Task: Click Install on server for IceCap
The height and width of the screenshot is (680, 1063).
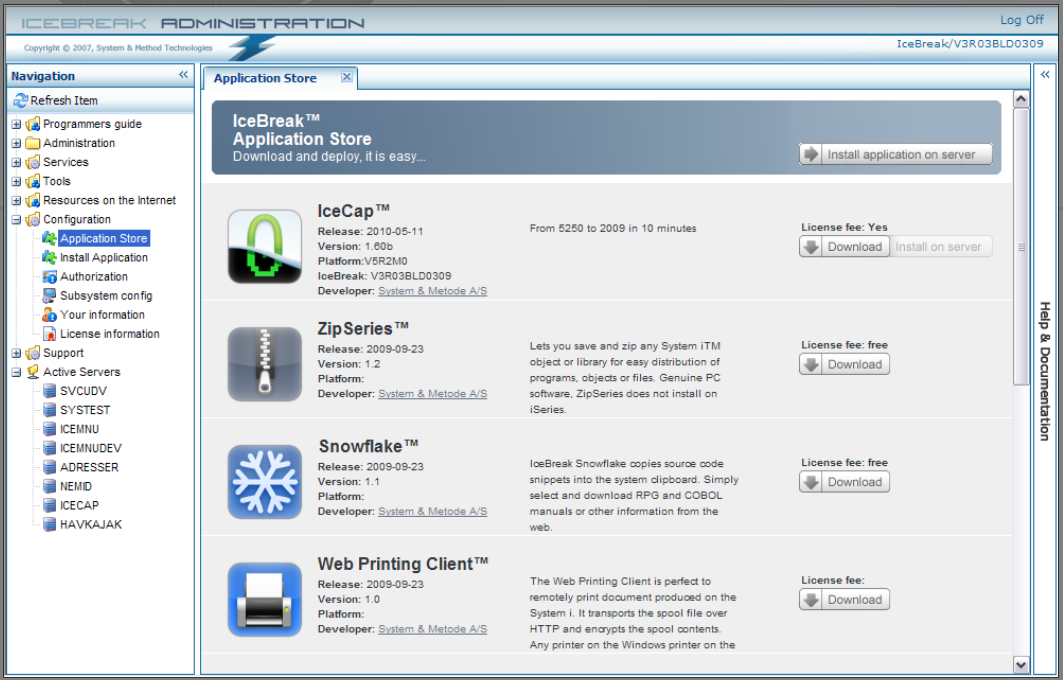Action: coord(941,247)
